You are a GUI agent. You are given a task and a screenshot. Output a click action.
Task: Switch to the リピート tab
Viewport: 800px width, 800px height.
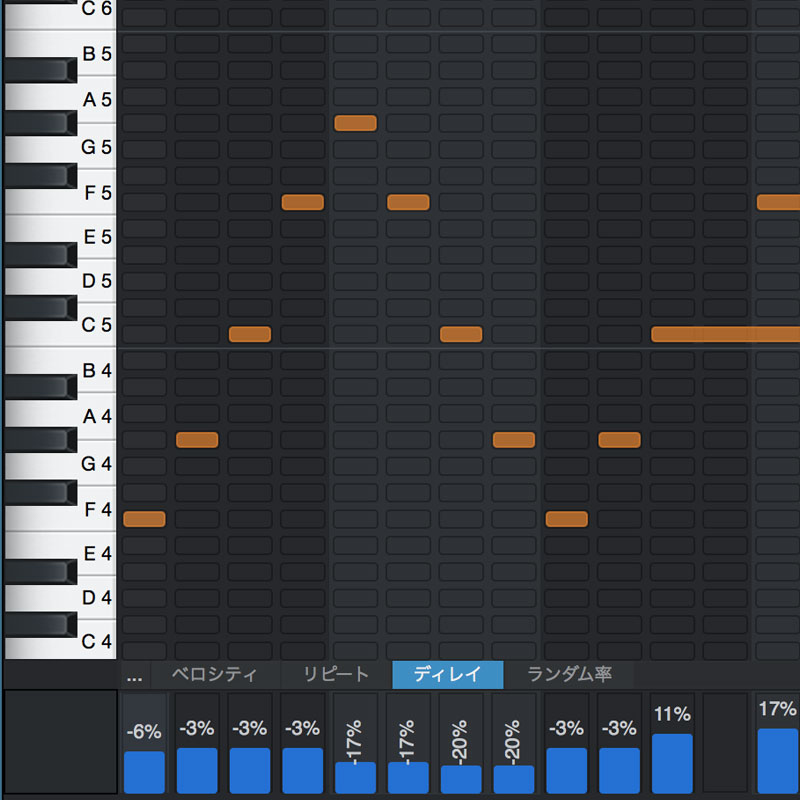pos(336,674)
